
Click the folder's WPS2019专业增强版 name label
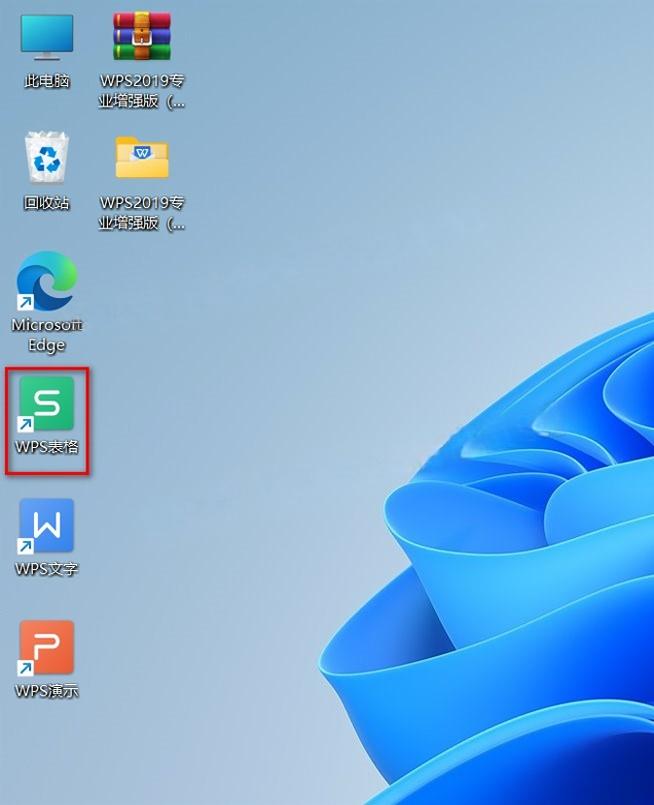(142, 212)
